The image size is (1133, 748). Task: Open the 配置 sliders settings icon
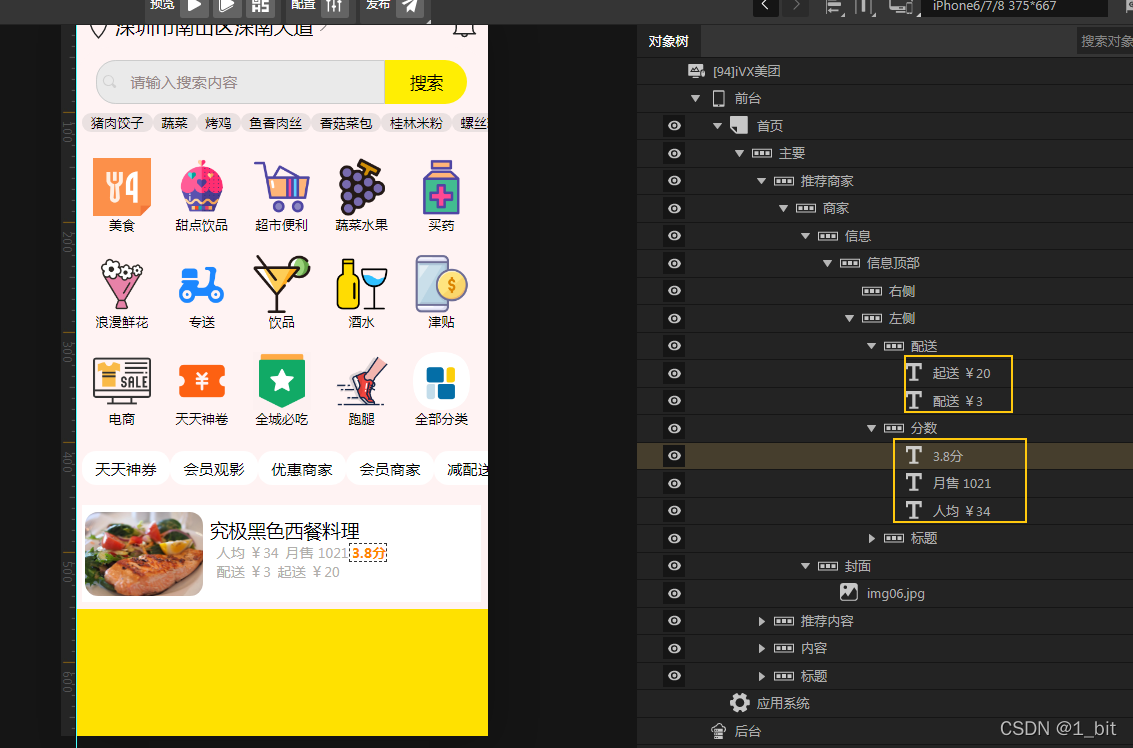pos(333,8)
